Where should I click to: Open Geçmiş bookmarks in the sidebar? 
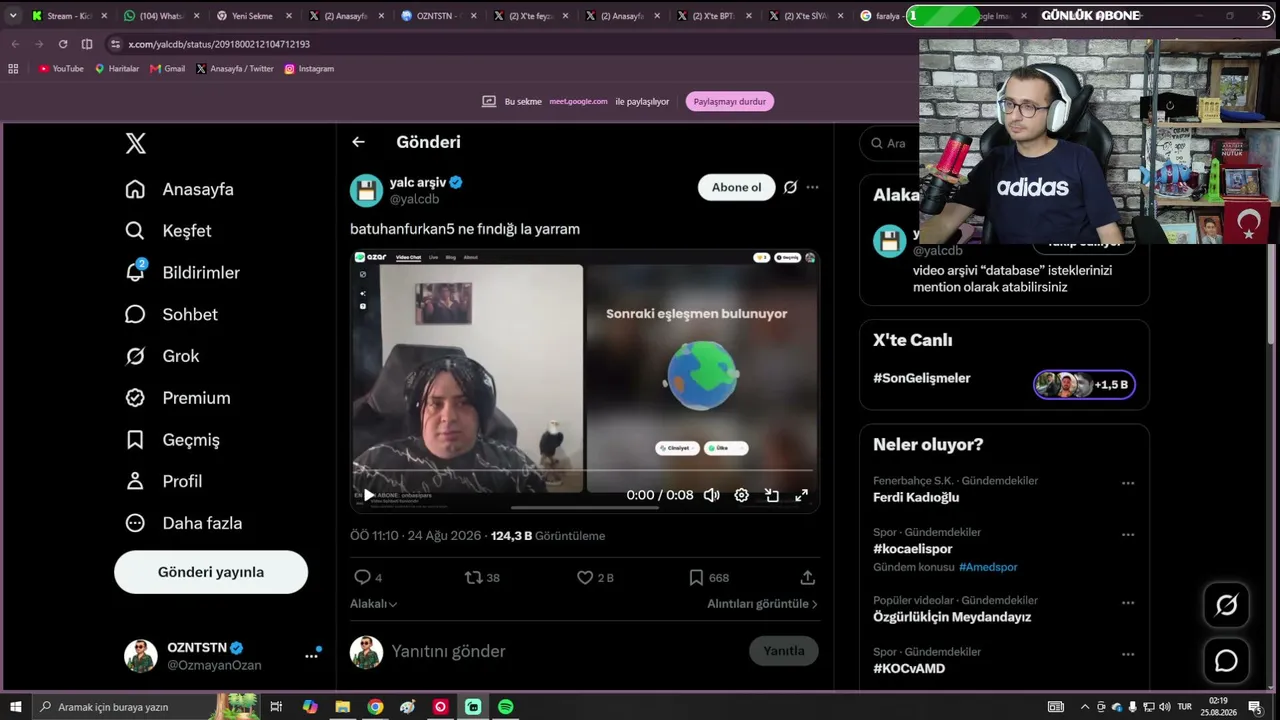pos(172,440)
